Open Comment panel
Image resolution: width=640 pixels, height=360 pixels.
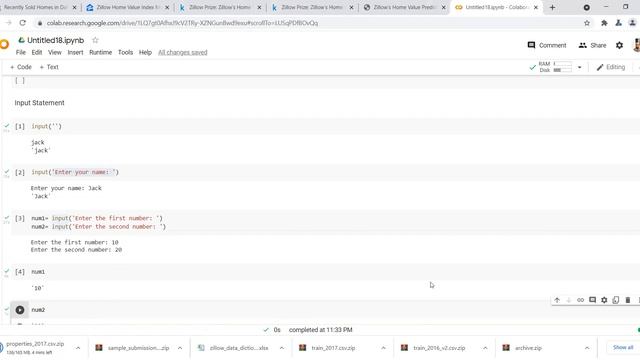[547, 45]
